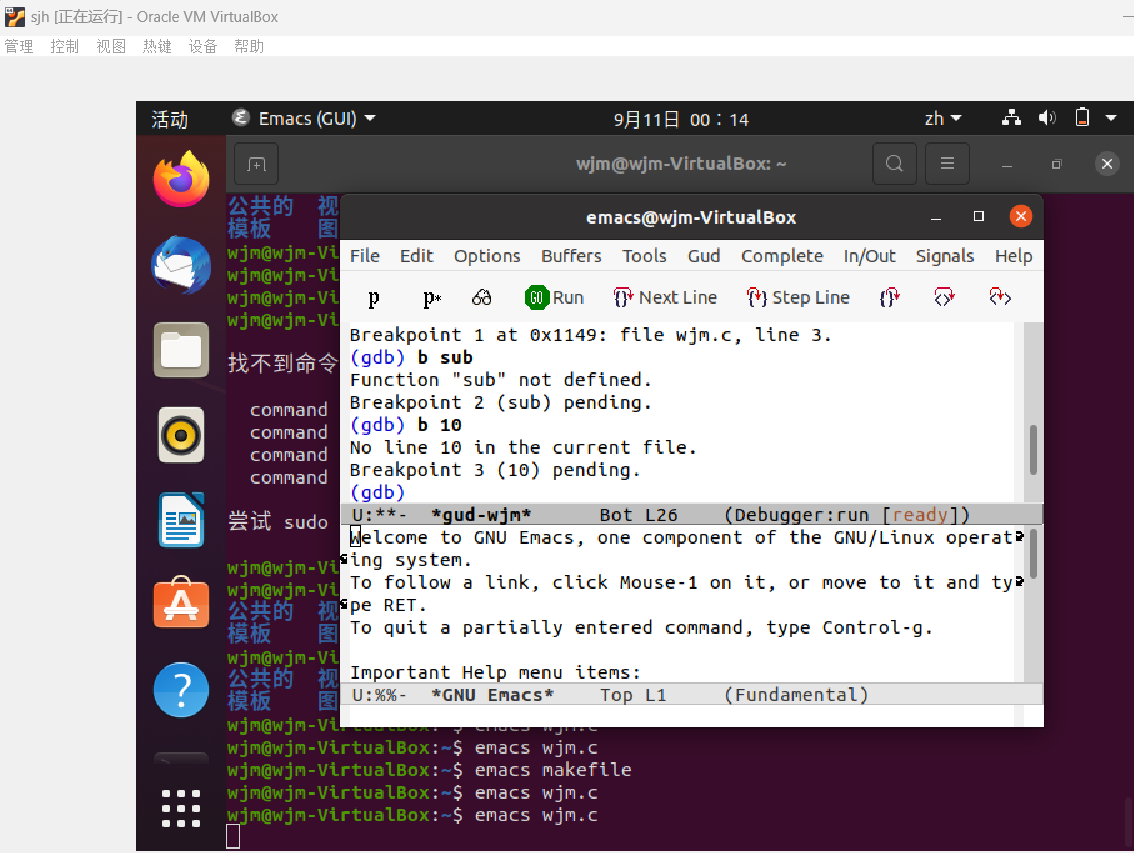Click the network status icon in top bar
Screen dimensions: 1134x853
click(x=1011, y=117)
